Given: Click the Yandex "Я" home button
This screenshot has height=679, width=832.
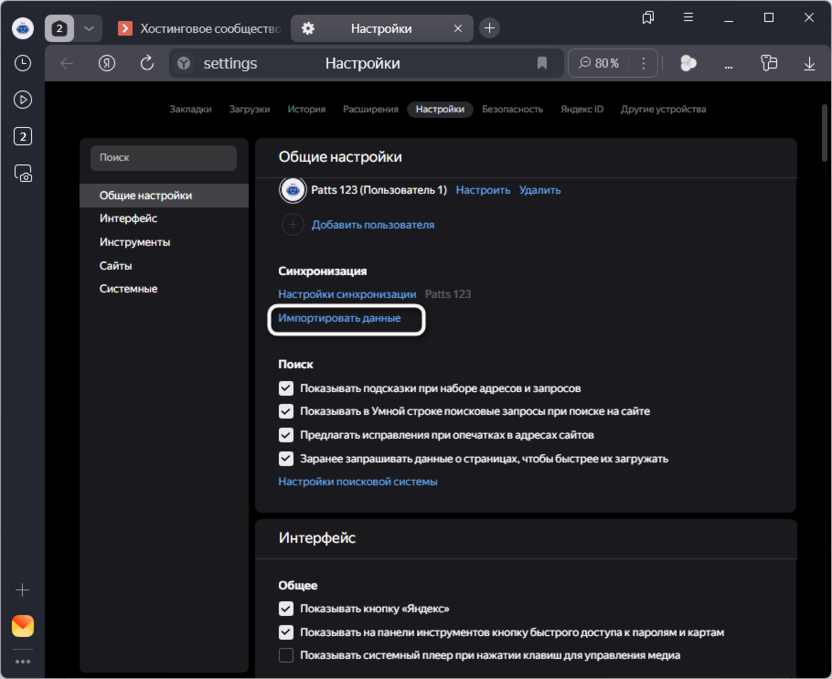Looking at the screenshot, I should point(107,63).
